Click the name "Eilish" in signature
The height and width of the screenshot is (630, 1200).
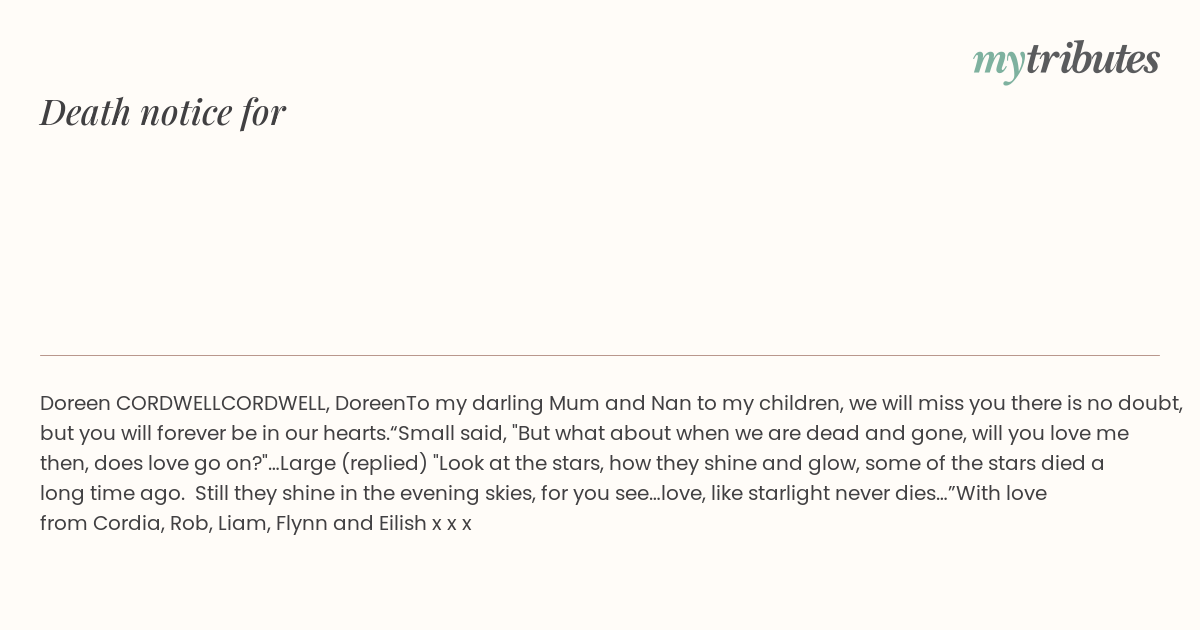tap(402, 523)
